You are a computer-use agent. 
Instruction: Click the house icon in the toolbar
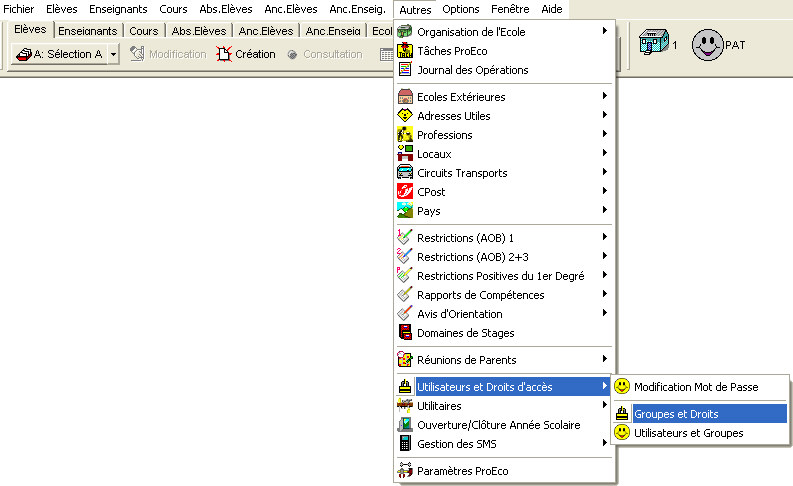(653, 42)
